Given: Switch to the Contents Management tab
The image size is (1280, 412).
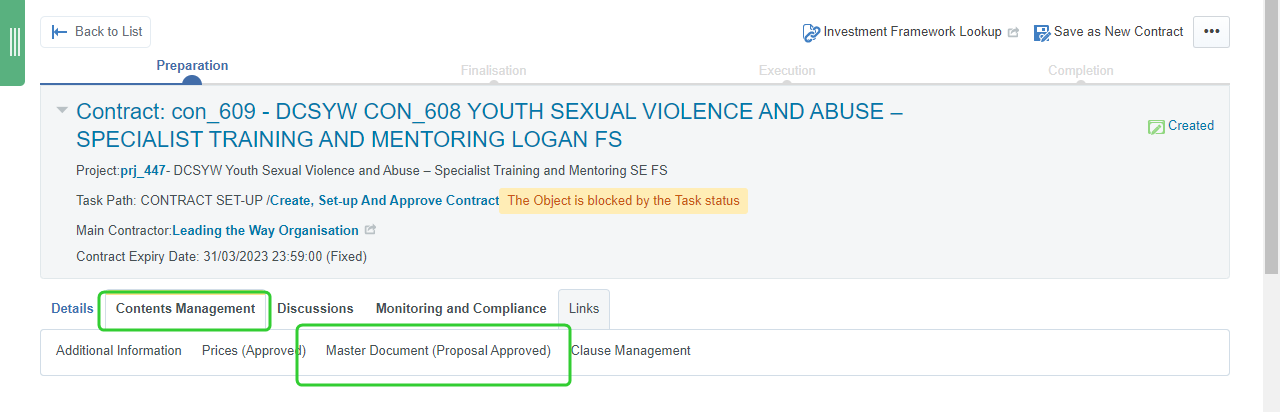Looking at the screenshot, I should [185, 309].
